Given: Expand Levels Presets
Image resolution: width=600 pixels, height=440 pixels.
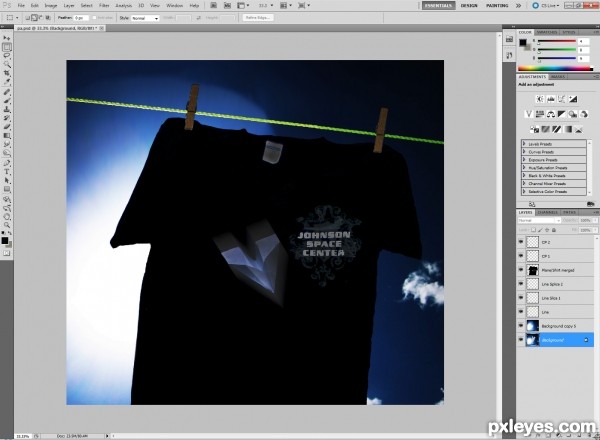Looking at the screenshot, I should coord(524,144).
